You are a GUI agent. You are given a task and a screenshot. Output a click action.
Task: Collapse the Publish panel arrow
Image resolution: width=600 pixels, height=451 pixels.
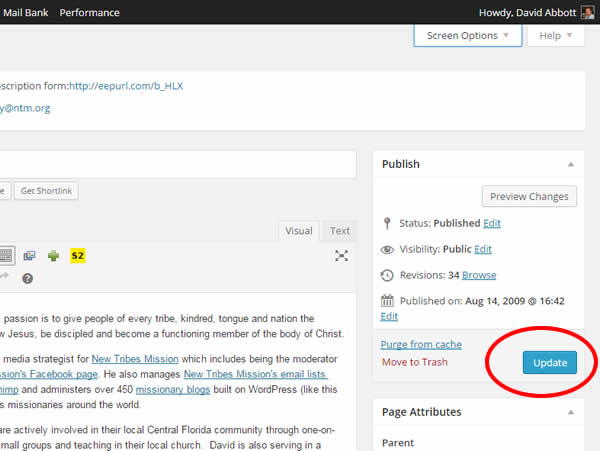click(571, 164)
